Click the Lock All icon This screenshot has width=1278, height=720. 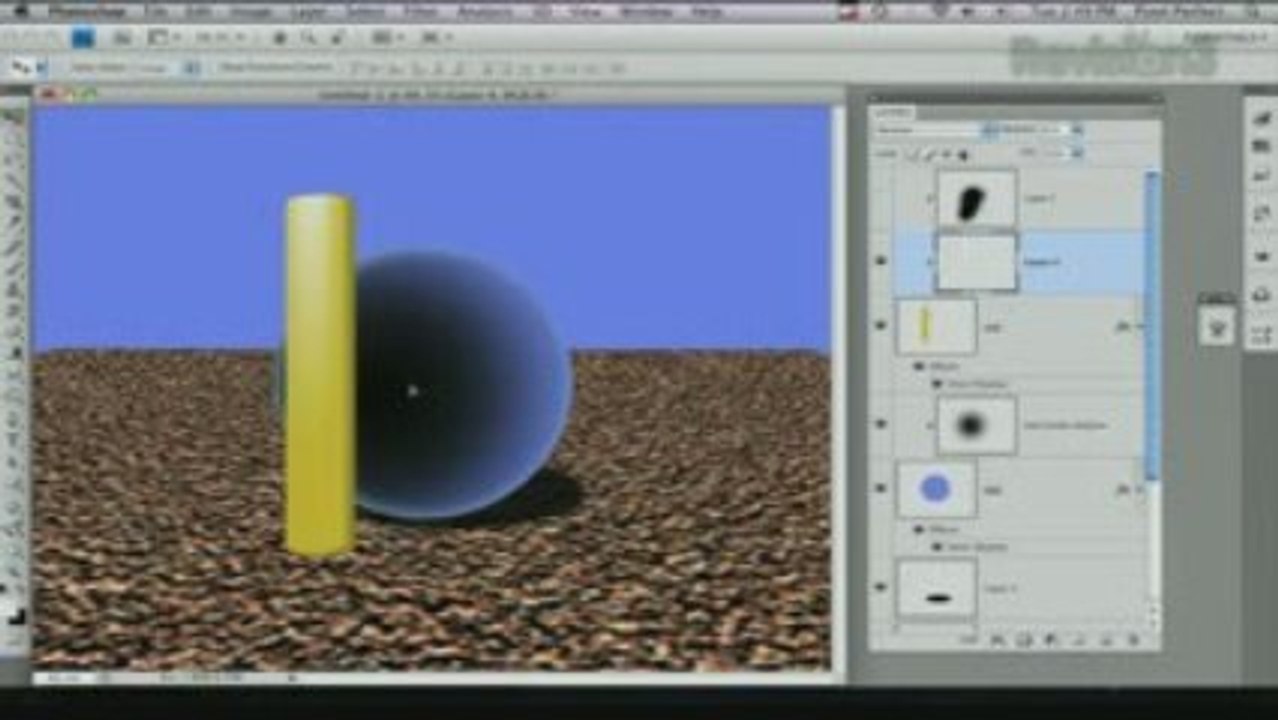coord(964,154)
